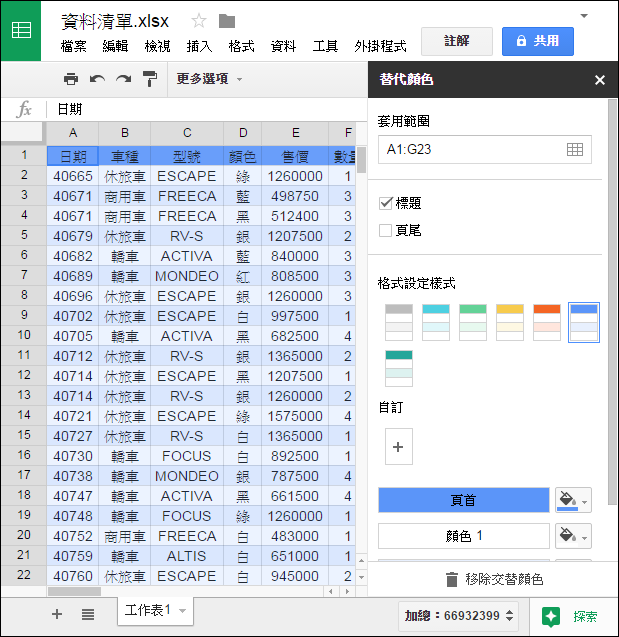The image size is (619, 637).
Task: Click the A1:G23 range input field
Action: click(x=485, y=150)
